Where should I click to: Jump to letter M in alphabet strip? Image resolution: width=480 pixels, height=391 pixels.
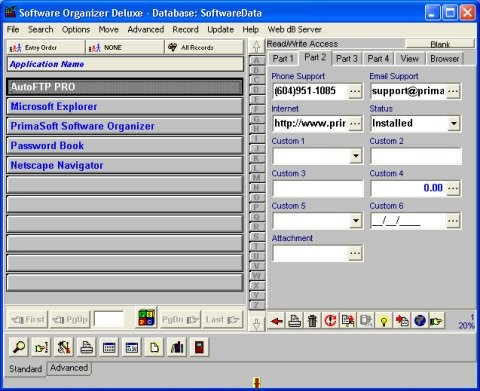coord(256,178)
